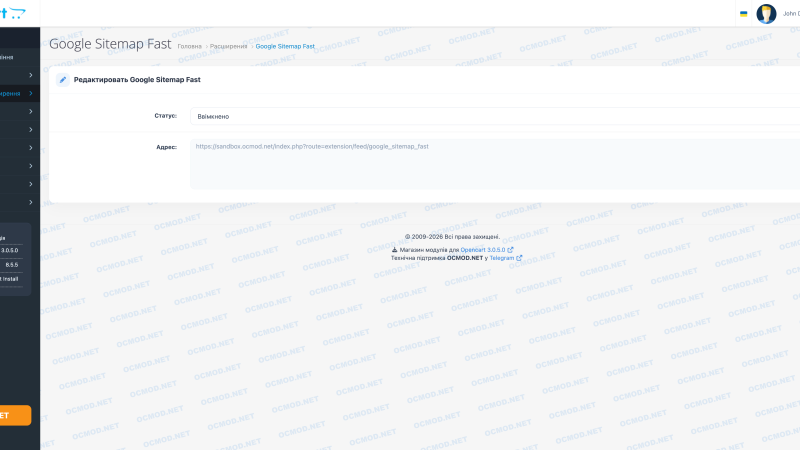The image size is (800, 450).
Task: Open the user avatar profile menu
Action: pyautogui.click(x=766, y=14)
